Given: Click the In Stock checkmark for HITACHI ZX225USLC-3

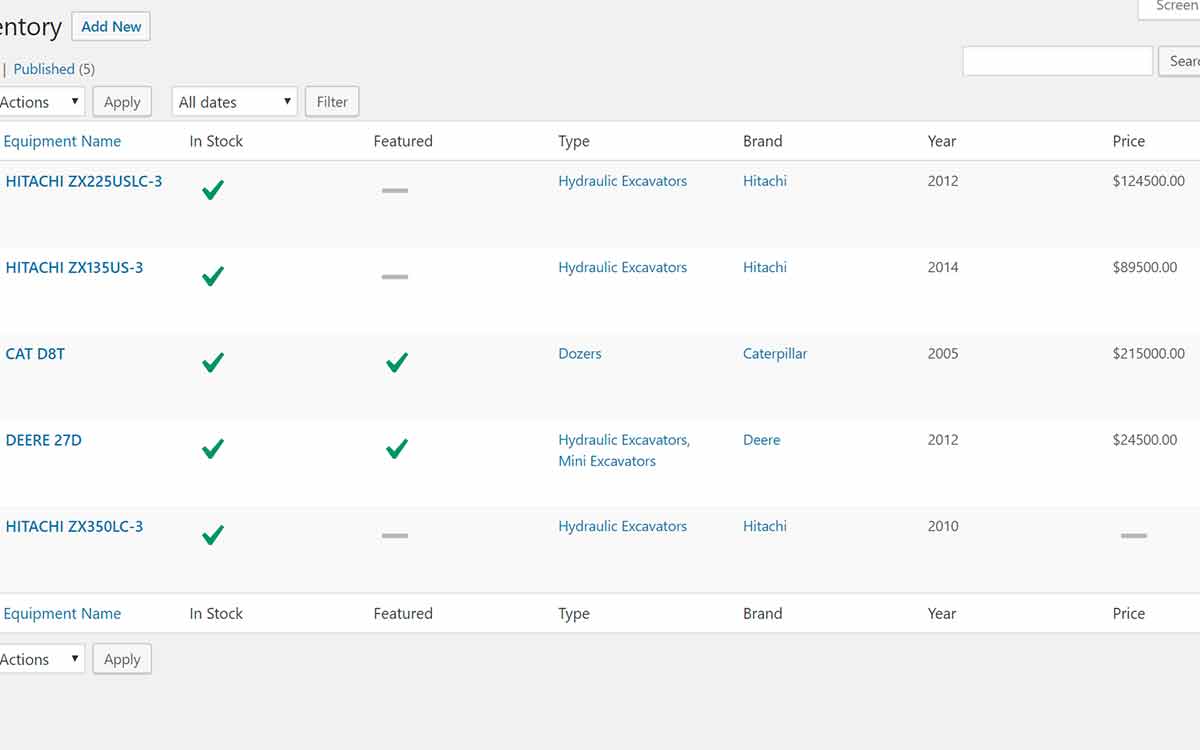Looking at the screenshot, I should 212,190.
